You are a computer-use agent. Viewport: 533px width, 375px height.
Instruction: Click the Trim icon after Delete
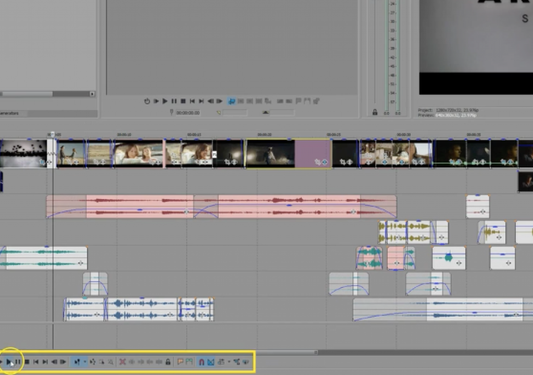pyautogui.click(x=132, y=362)
